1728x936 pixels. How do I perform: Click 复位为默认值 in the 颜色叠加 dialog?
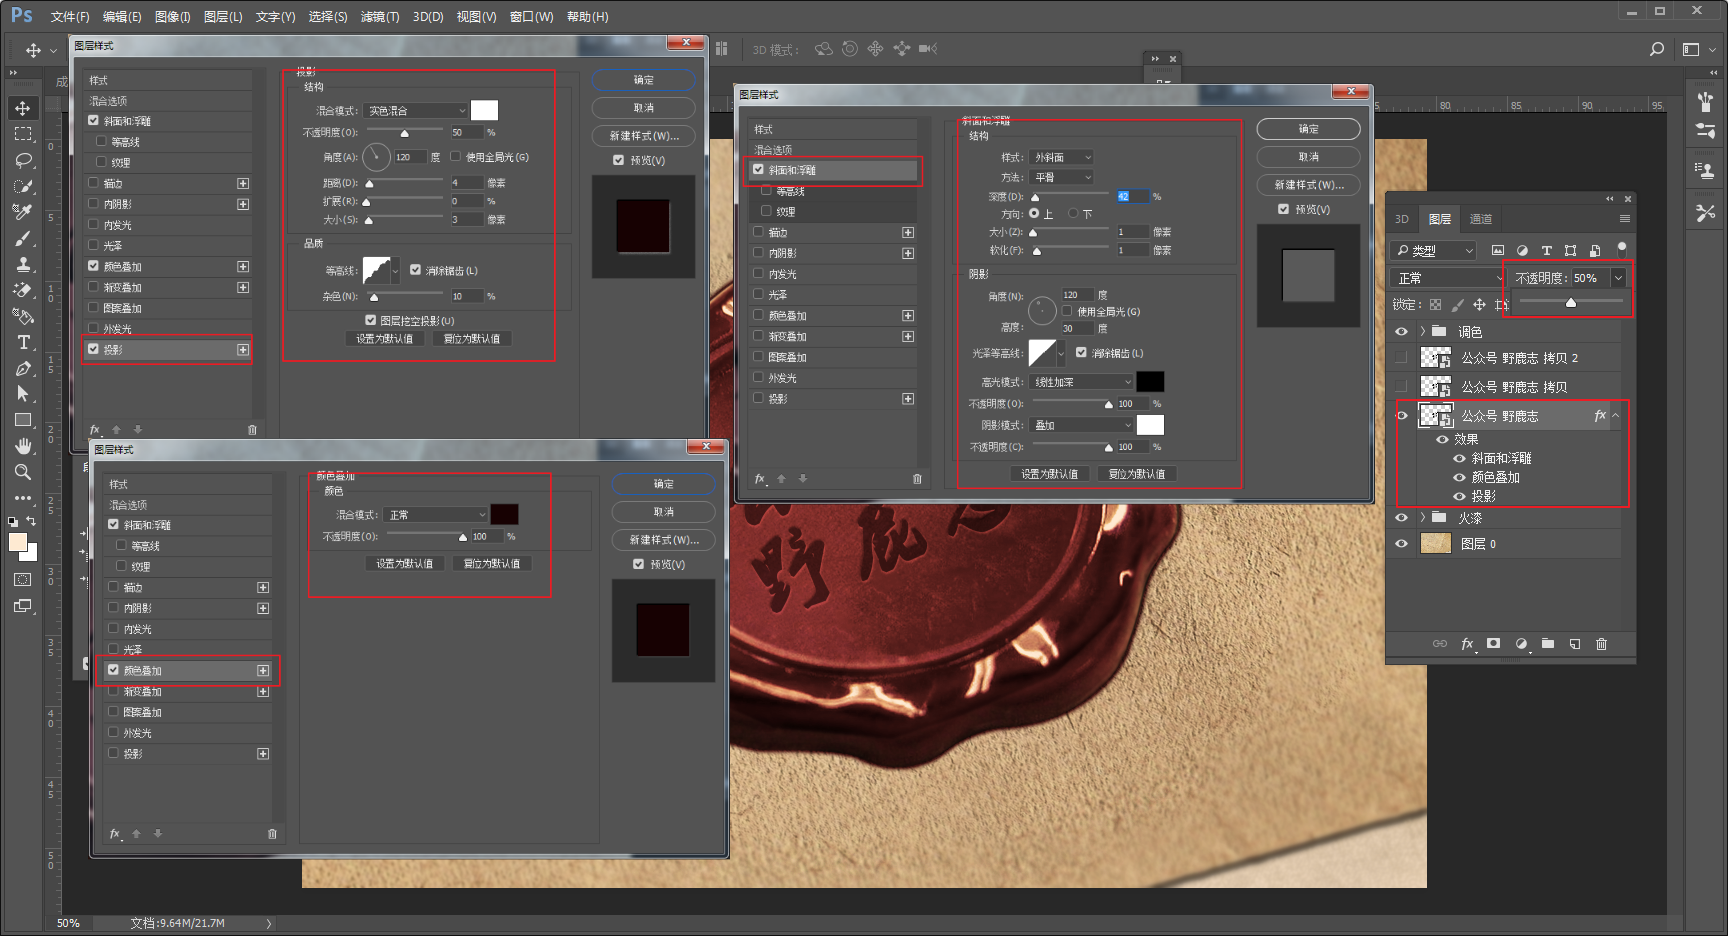492,564
